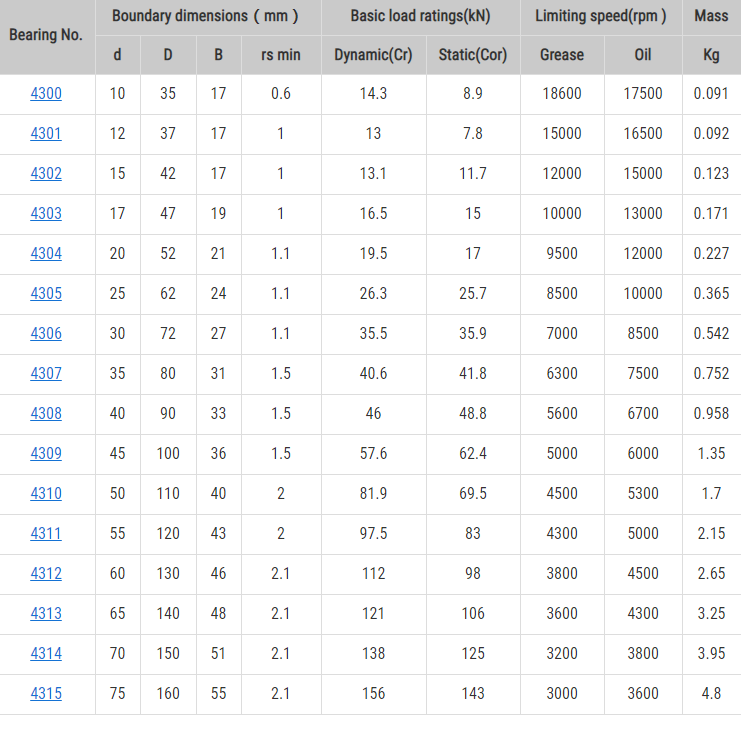Open the bearing 4301 link
Viewport: 741px width, 739px height.
pos(46,134)
